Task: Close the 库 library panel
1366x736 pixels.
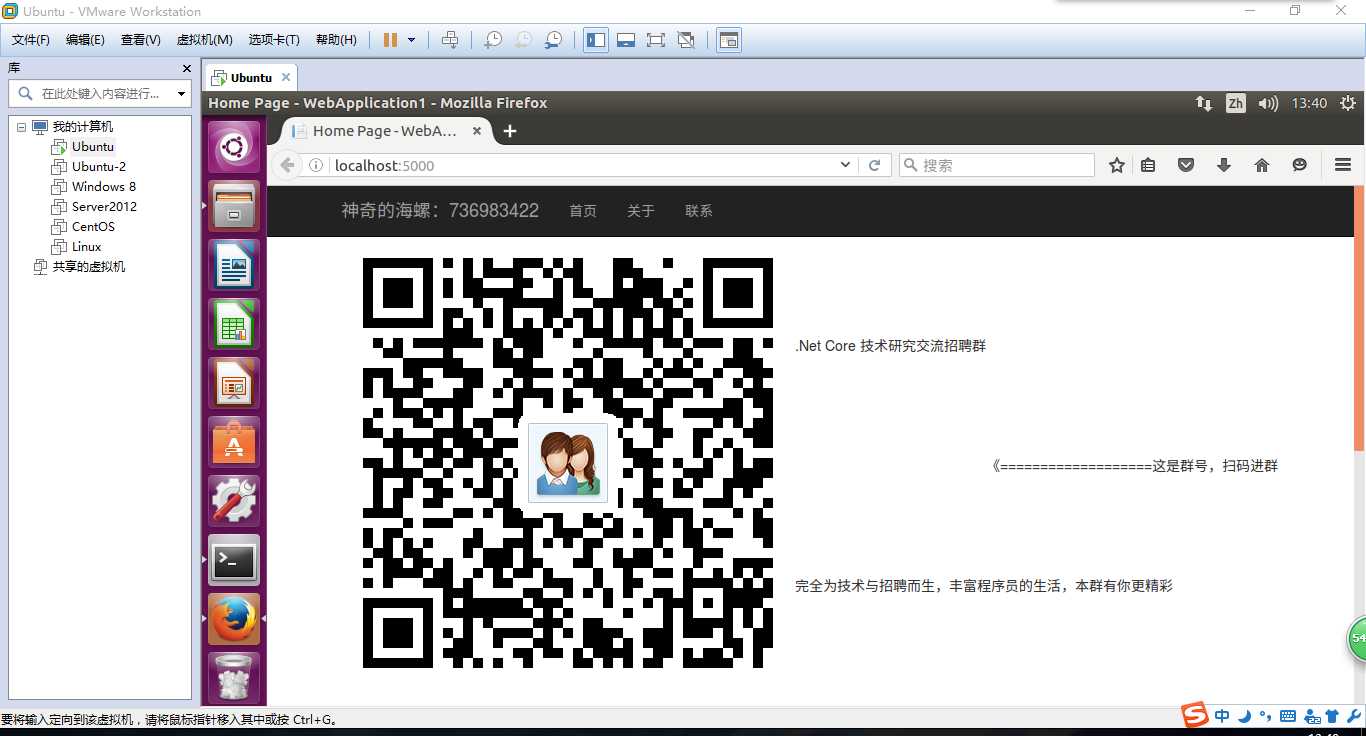Action: [x=186, y=68]
